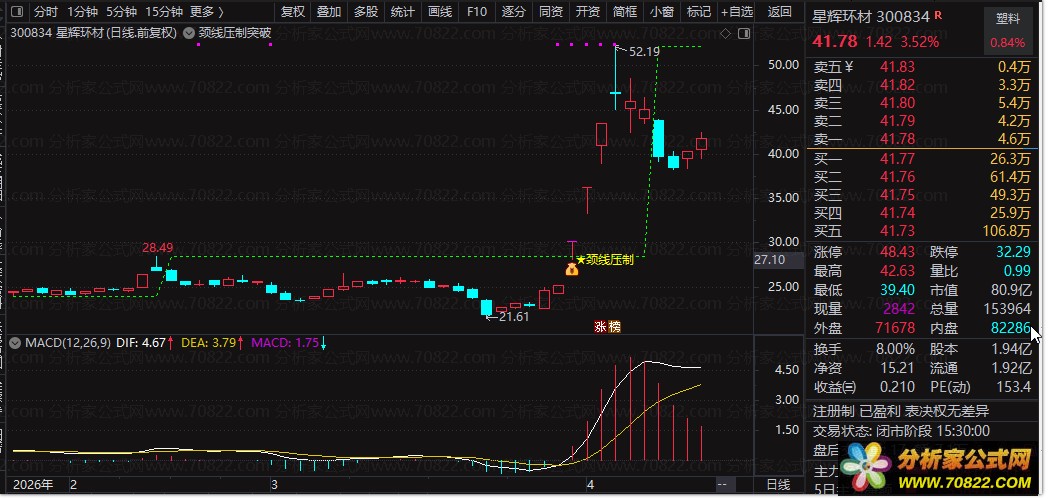Click the 21.61 low price label

point(513,317)
